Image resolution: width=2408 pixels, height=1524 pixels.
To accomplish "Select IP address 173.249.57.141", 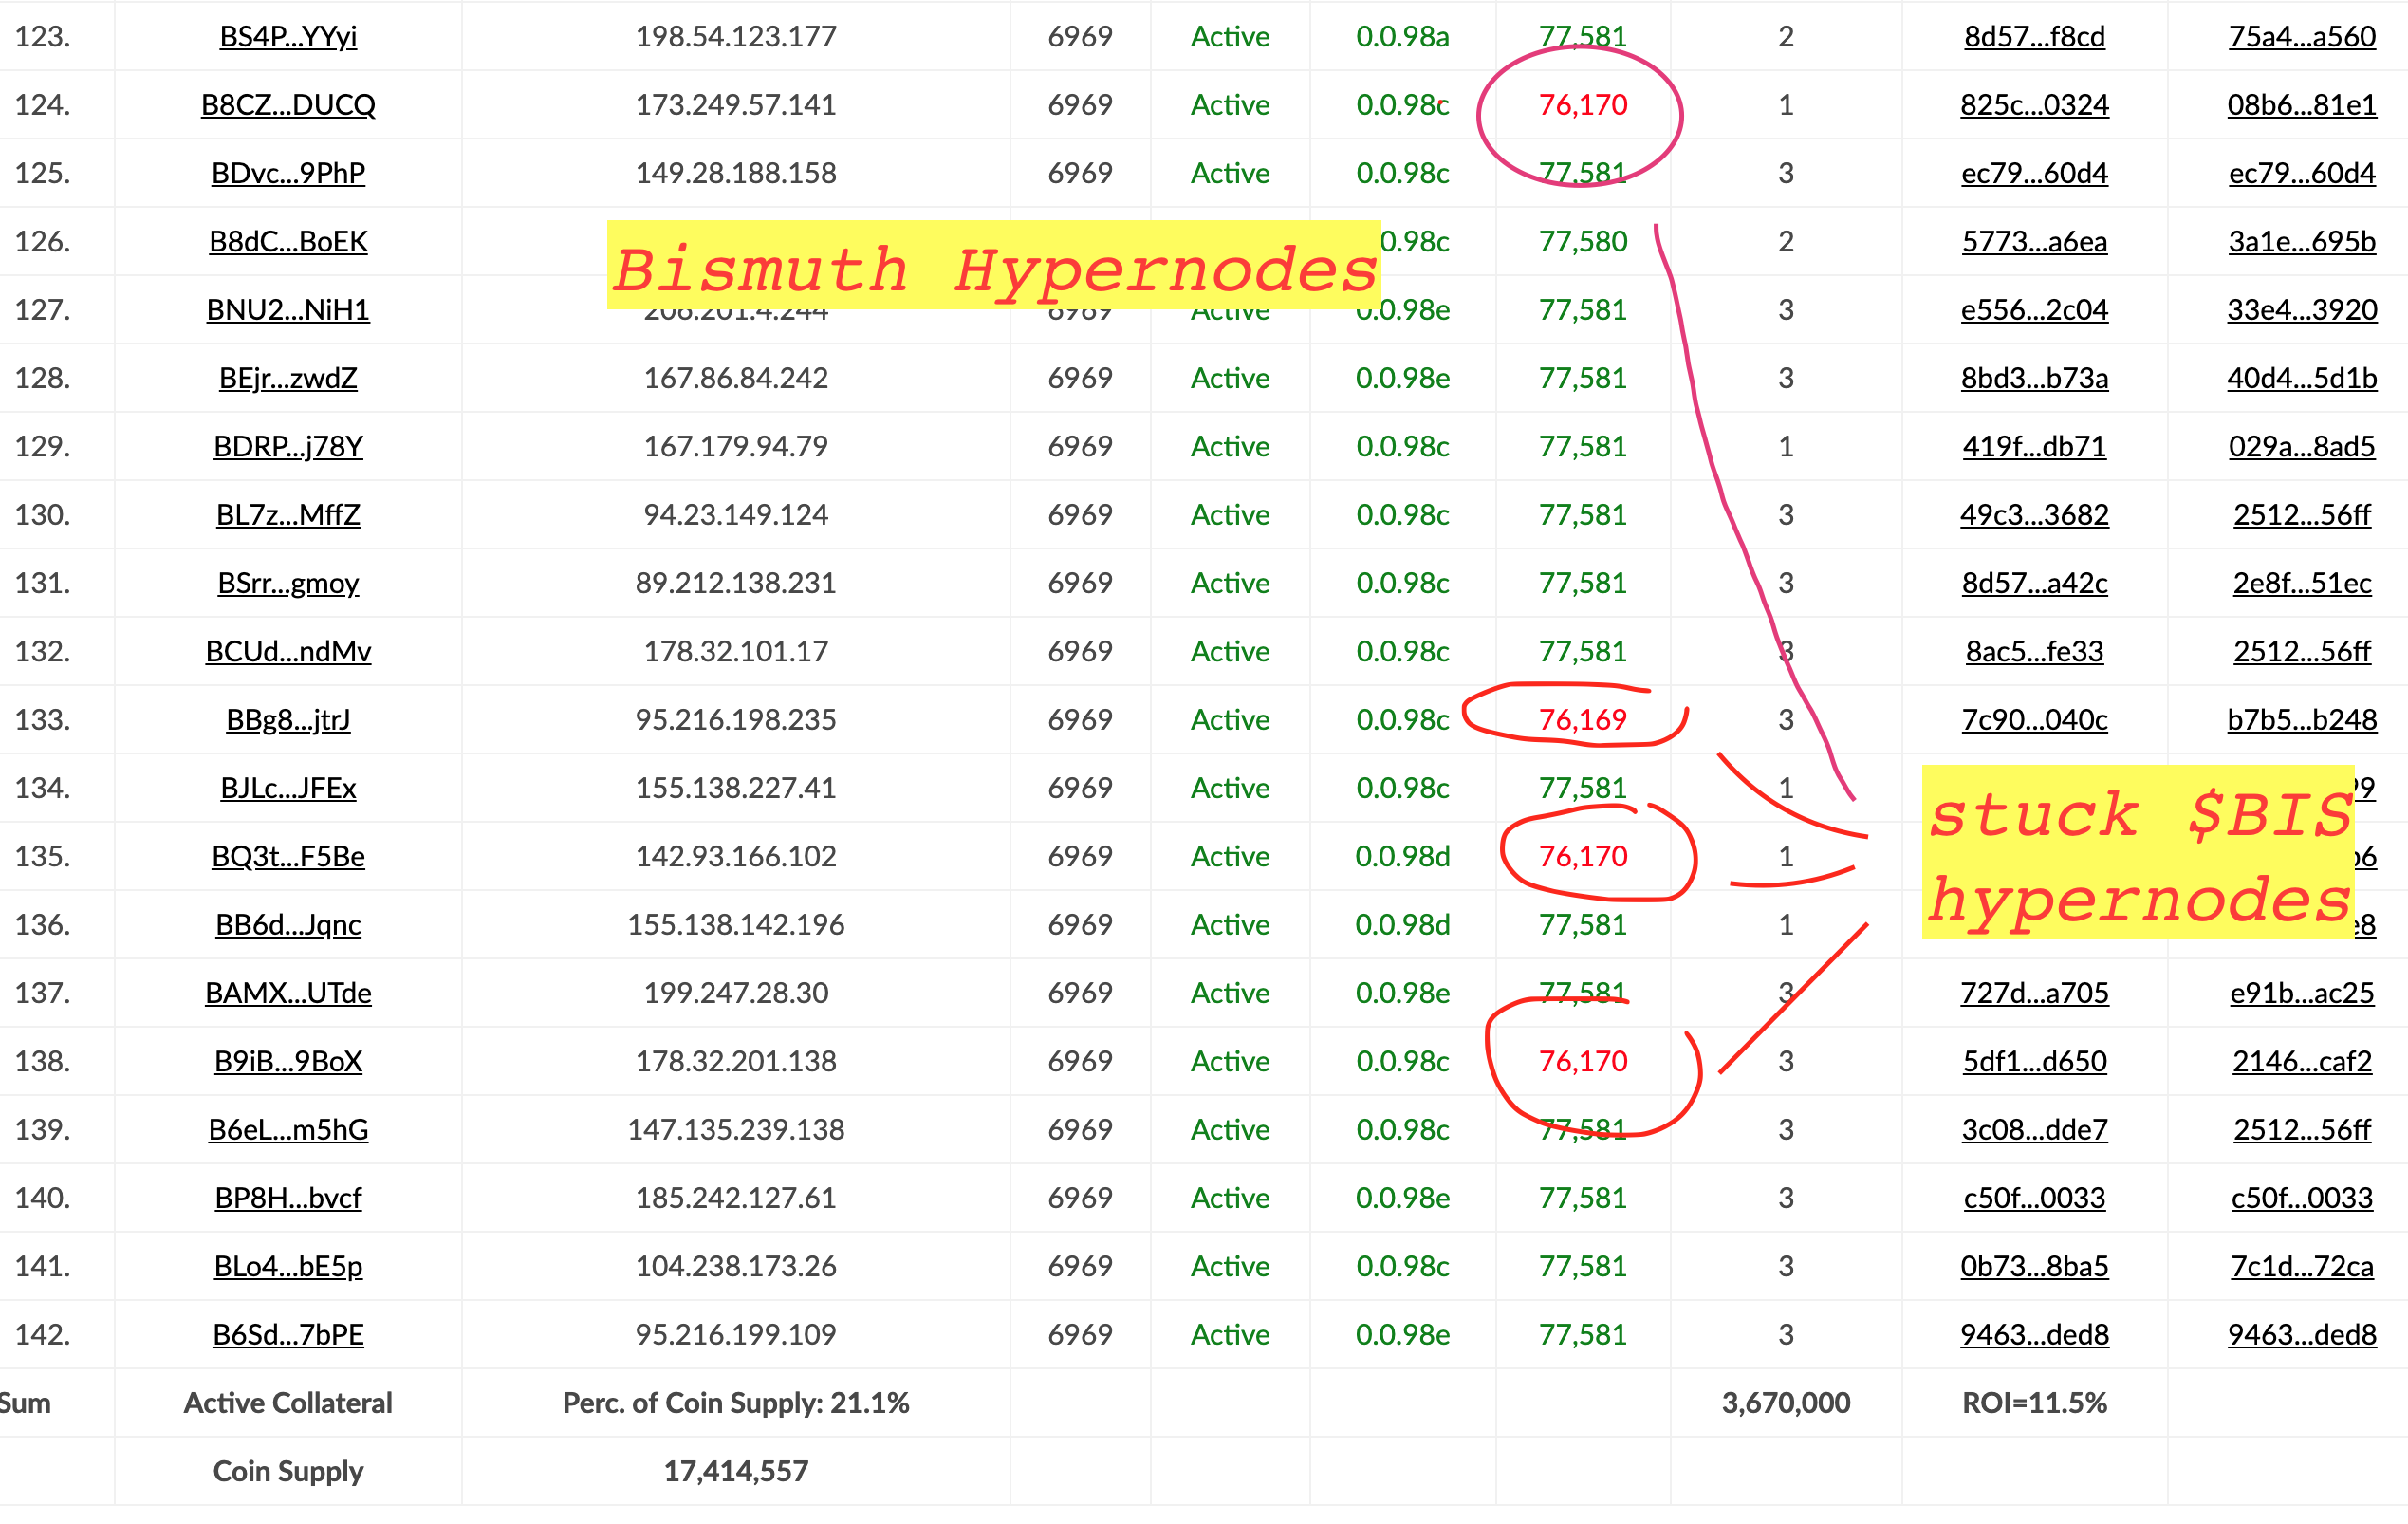I will pyautogui.click(x=736, y=105).
